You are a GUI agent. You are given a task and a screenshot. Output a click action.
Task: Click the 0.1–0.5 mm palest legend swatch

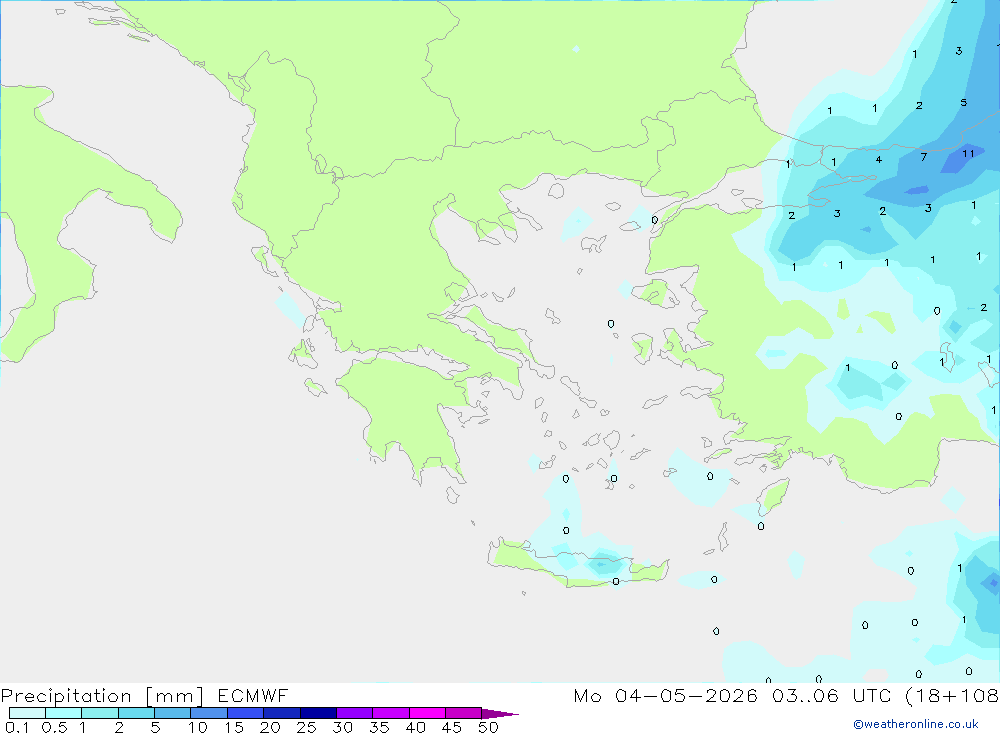tap(27, 713)
